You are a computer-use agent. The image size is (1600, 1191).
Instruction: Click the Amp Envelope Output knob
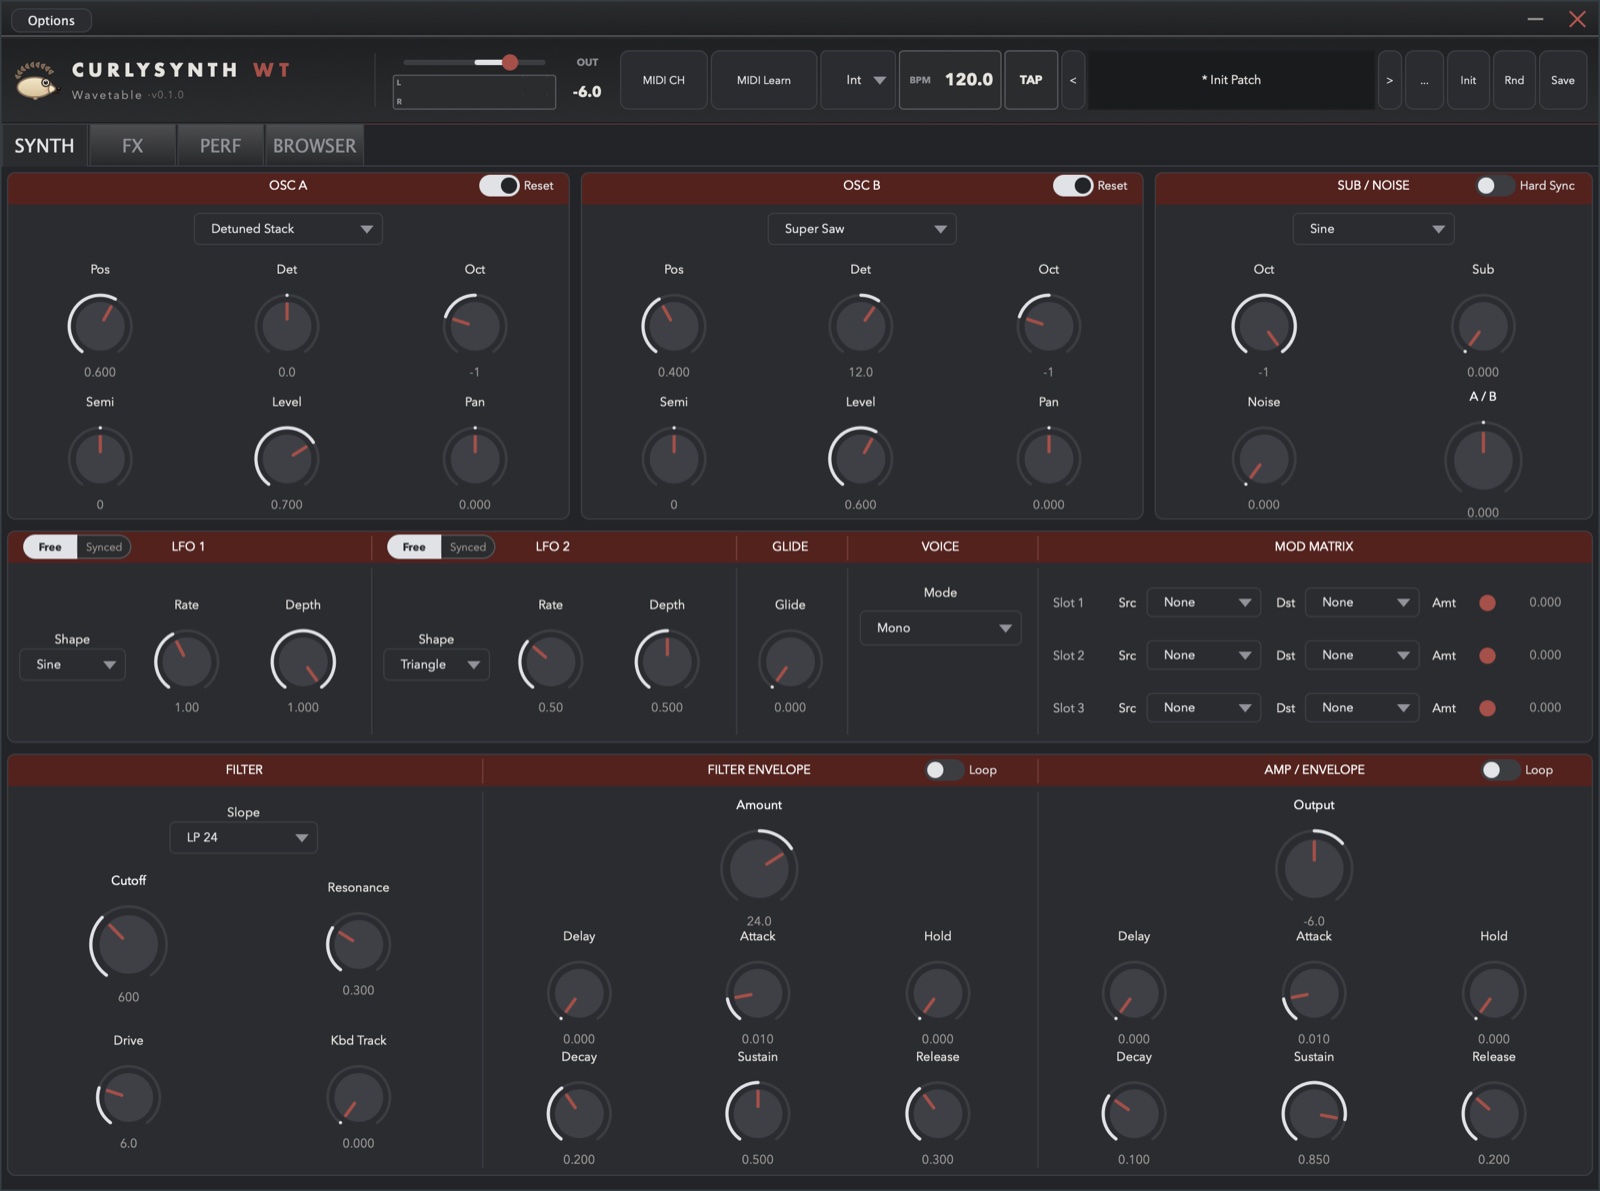(1314, 868)
